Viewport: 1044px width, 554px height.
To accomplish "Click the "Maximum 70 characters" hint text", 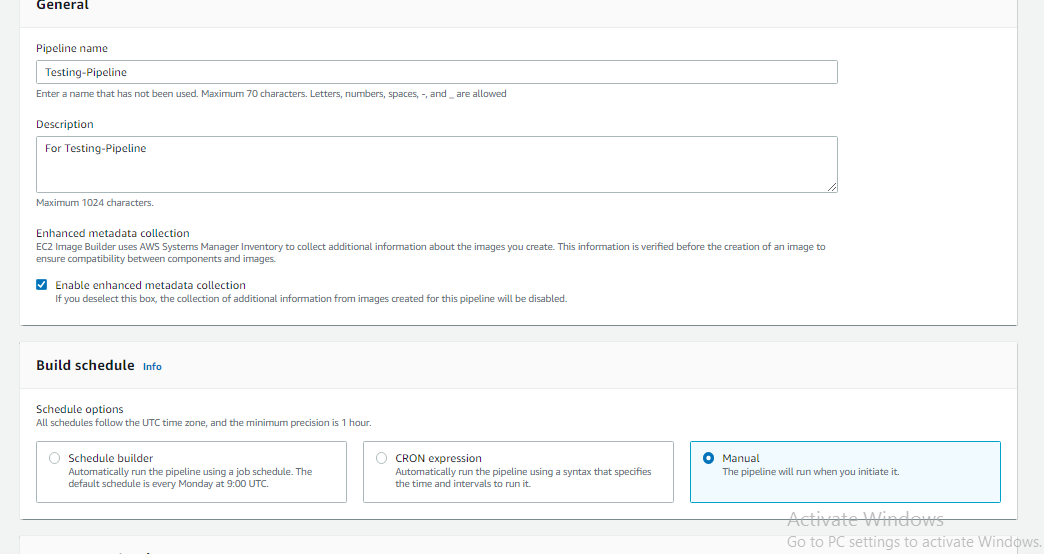I will click(271, 94).
